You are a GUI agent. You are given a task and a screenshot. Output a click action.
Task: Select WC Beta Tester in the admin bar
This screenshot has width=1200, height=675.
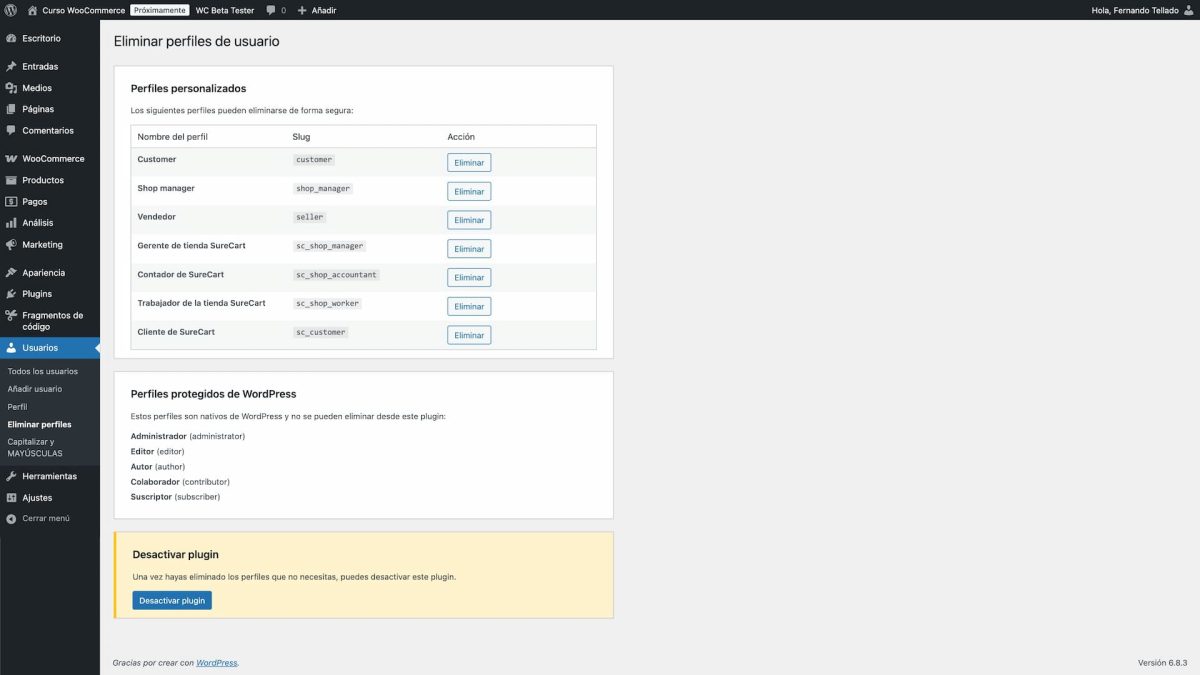[x=224, y=10]
